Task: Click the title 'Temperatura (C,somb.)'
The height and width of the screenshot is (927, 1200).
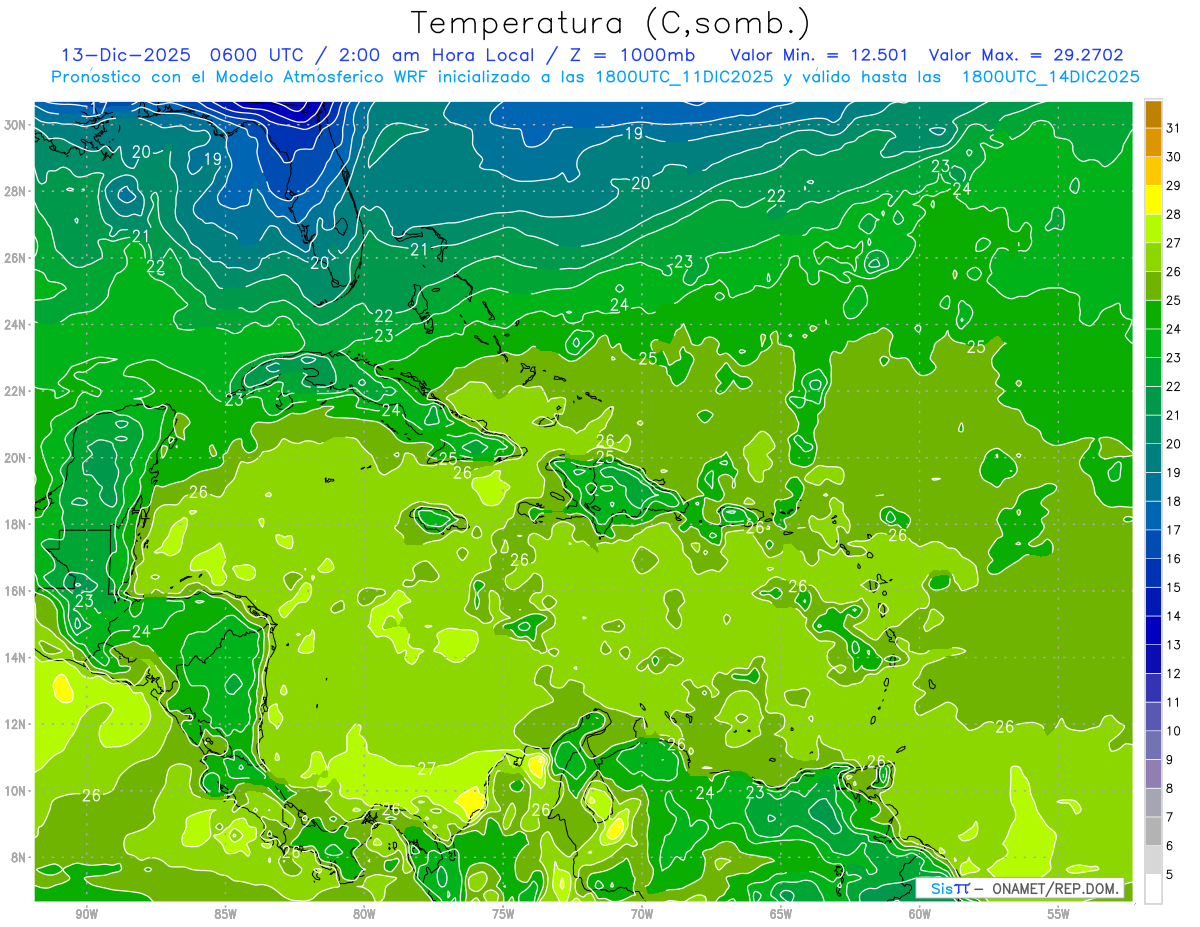Action: (x=611, y=23)
